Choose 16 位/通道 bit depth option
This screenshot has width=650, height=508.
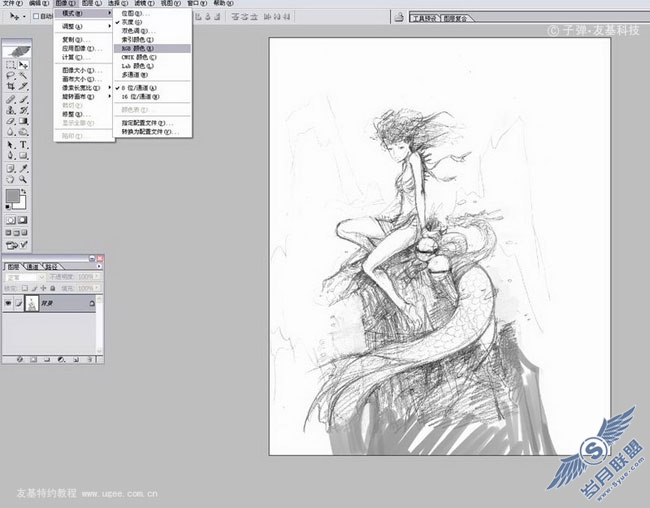[x=152, y=97]
